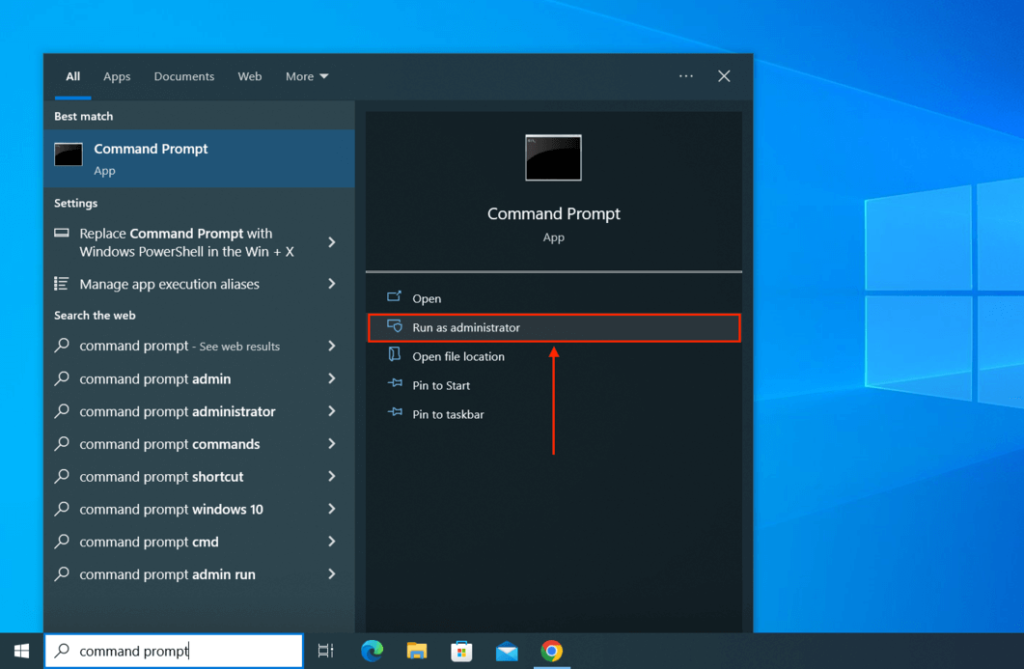Screen dimensions: 1024x669
Task: Expand Manage app execution aliases arrow
Action: click(332, 284)
